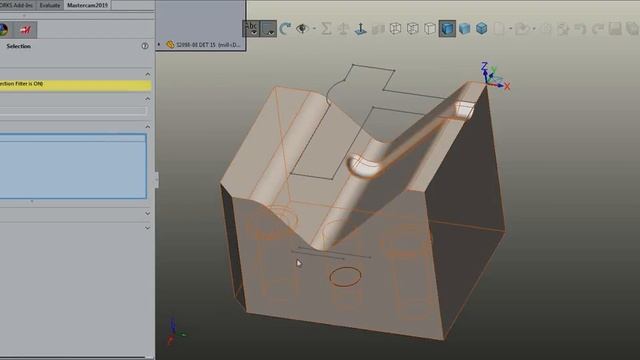Click the greyed stacked blocks icon
The width and height of the screenshot is (640, 360).
[x=378, y=29]
